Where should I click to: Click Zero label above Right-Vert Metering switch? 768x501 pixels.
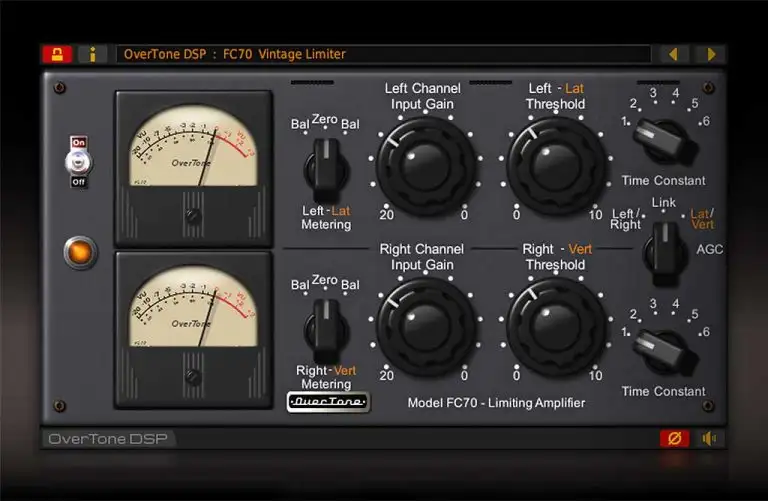point(324,280)
